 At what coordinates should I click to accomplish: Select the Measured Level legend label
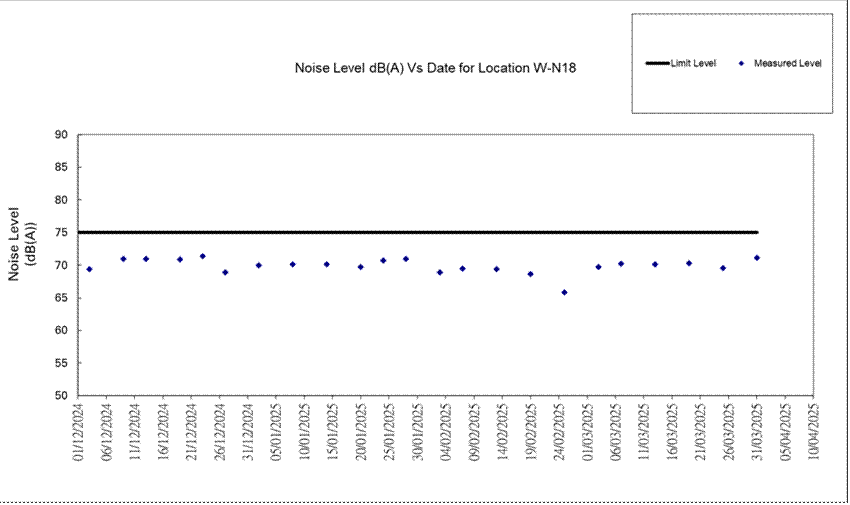click(787, 64)
